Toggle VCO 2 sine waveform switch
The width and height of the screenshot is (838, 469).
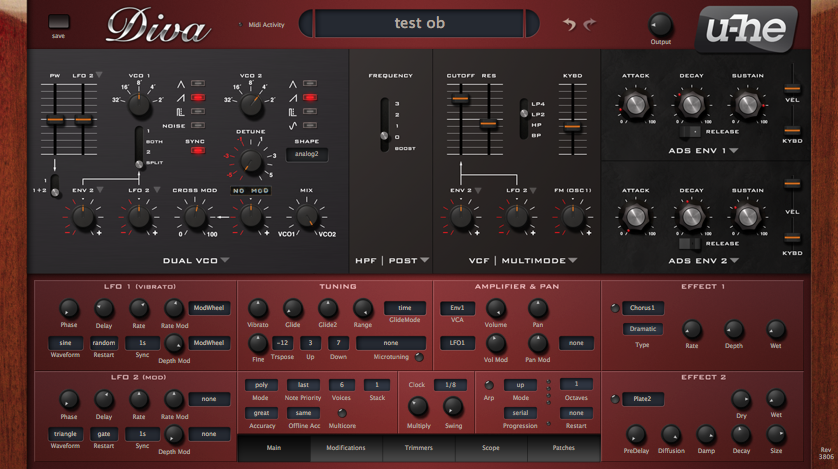pos(310,126)
